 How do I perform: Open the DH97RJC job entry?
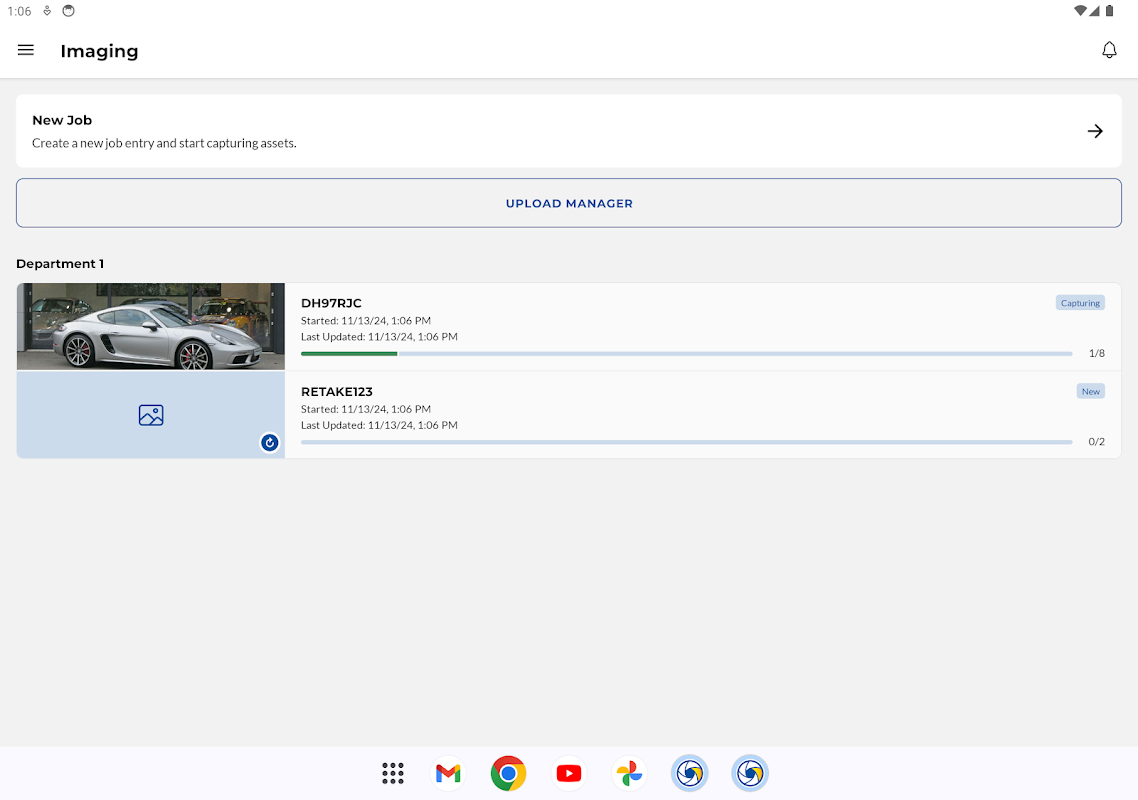[x=331, y=303]
